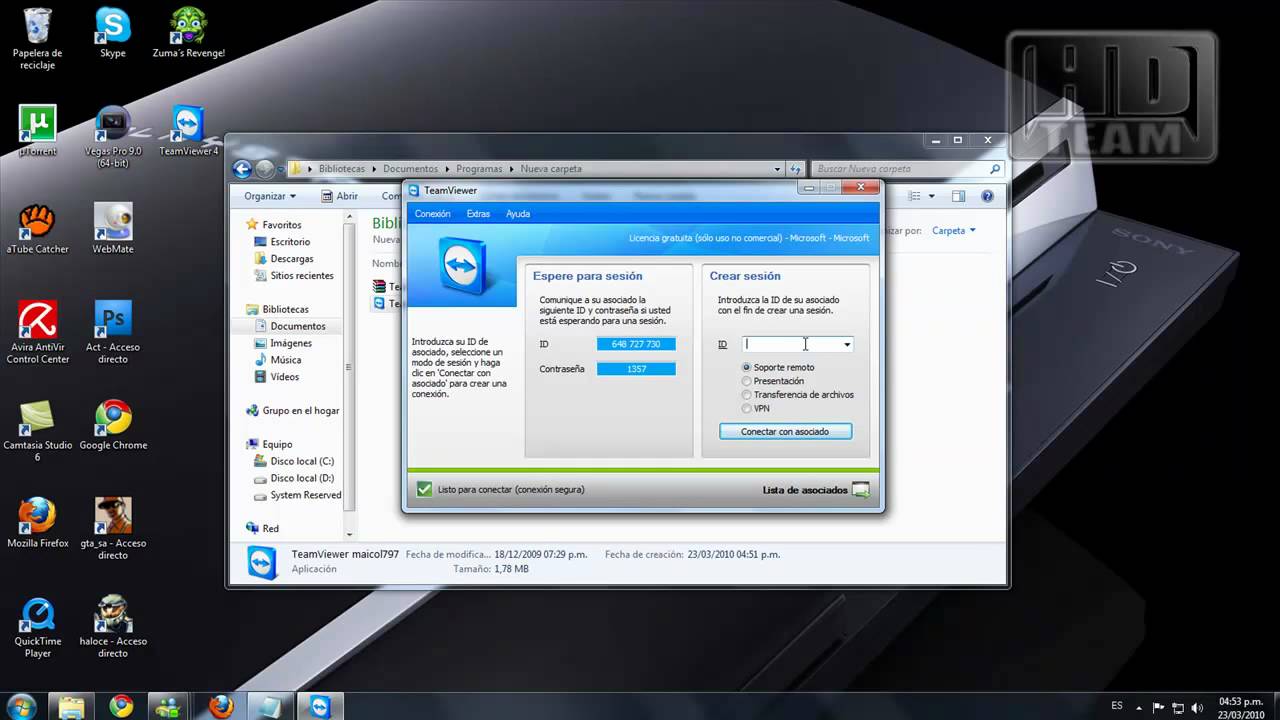This screenshot has width=1280, height=720.
Task: Launch the Photoshop Act - Acceso directo shortcut
Action: click(x=113, y=332)
